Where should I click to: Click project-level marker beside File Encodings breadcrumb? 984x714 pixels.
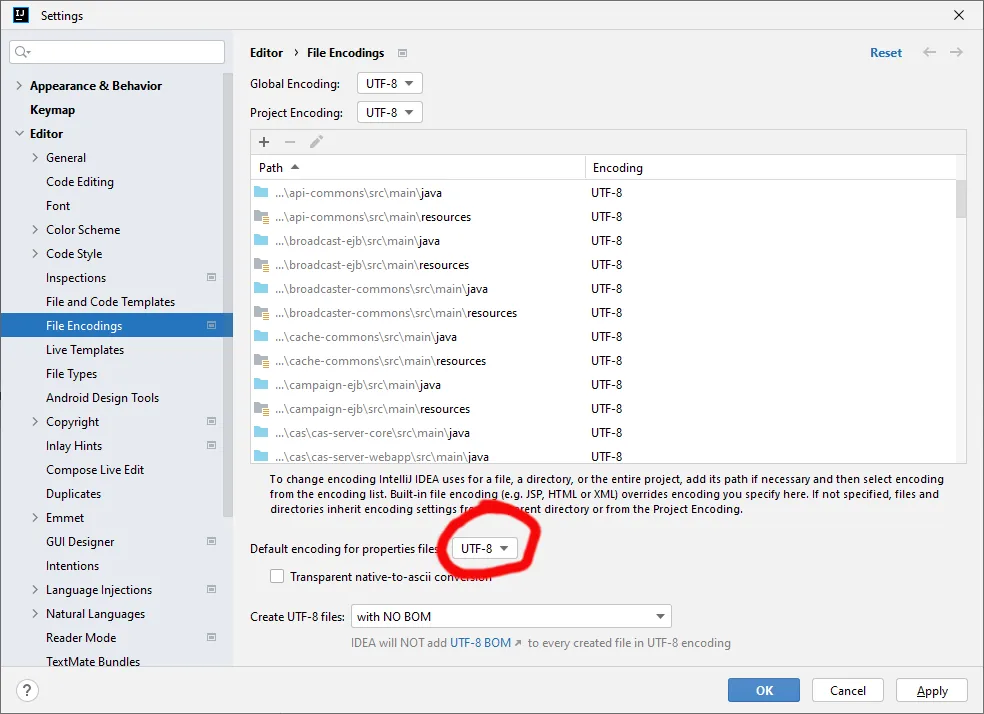[402, 53]
